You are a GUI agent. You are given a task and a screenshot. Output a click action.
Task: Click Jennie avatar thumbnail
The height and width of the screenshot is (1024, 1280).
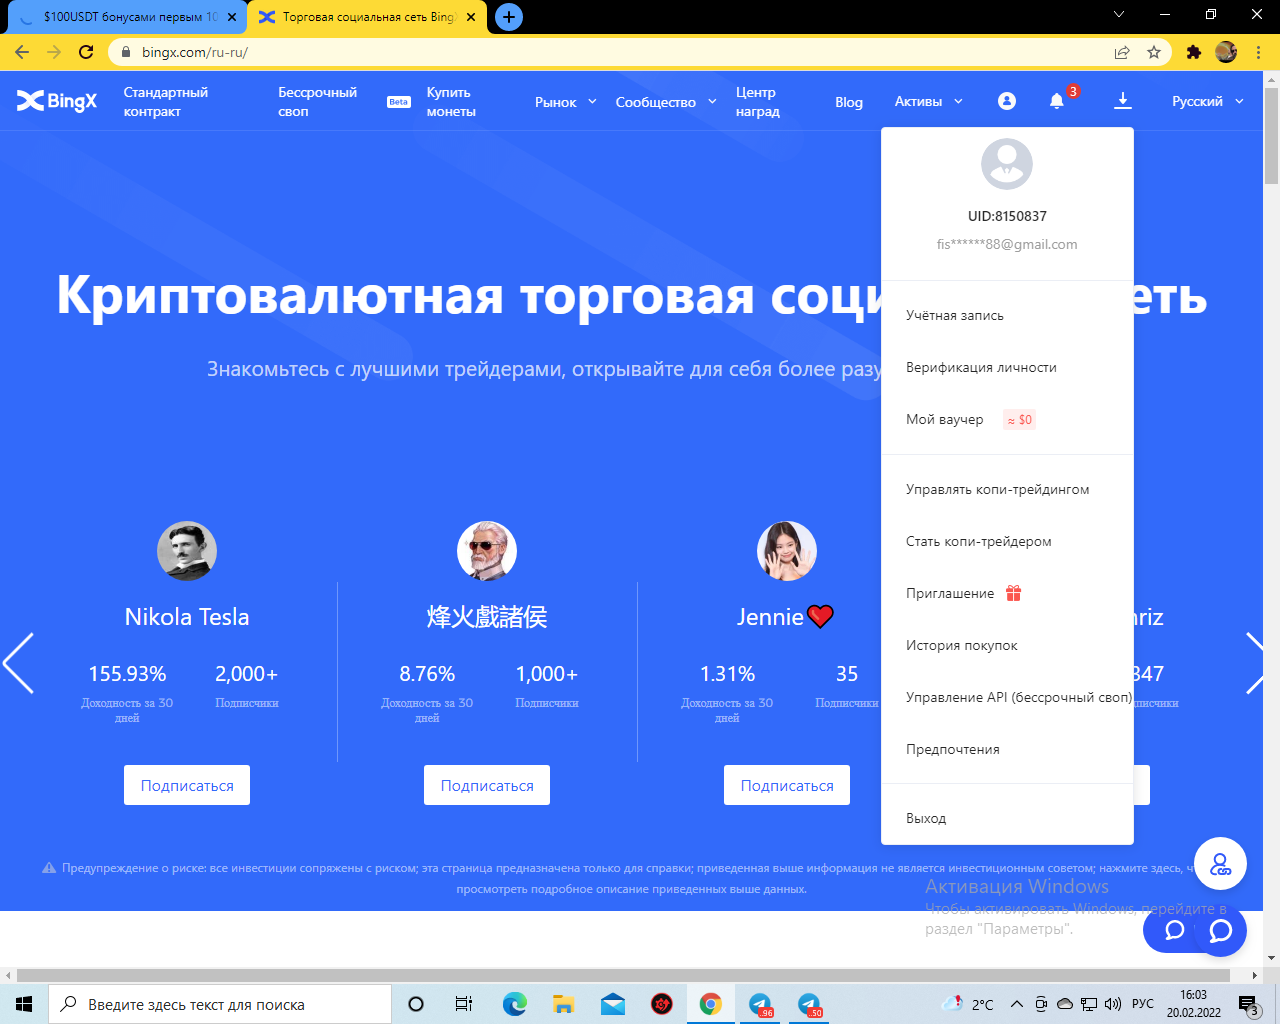(787, 551)
